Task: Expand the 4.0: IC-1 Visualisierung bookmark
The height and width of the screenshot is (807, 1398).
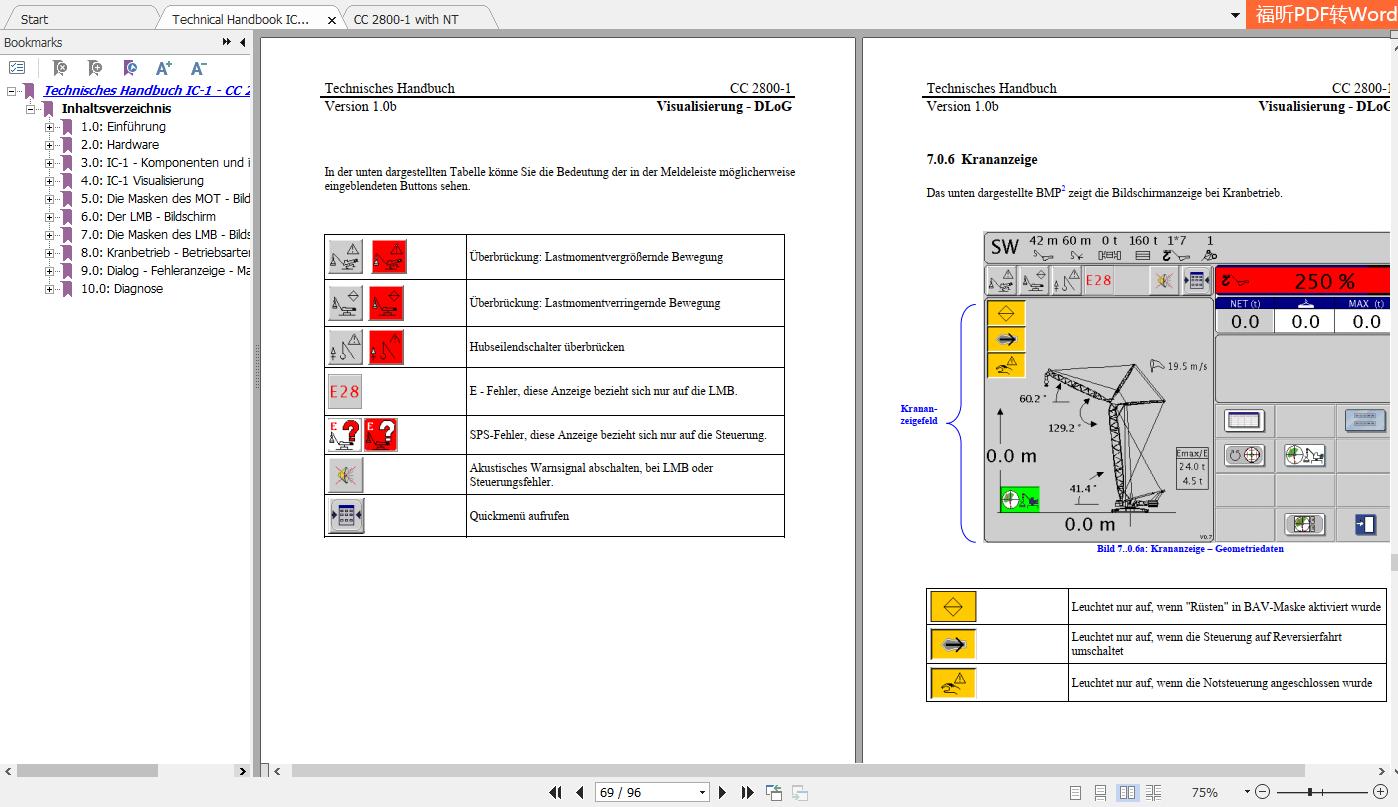Action: [x=48, y=180]
